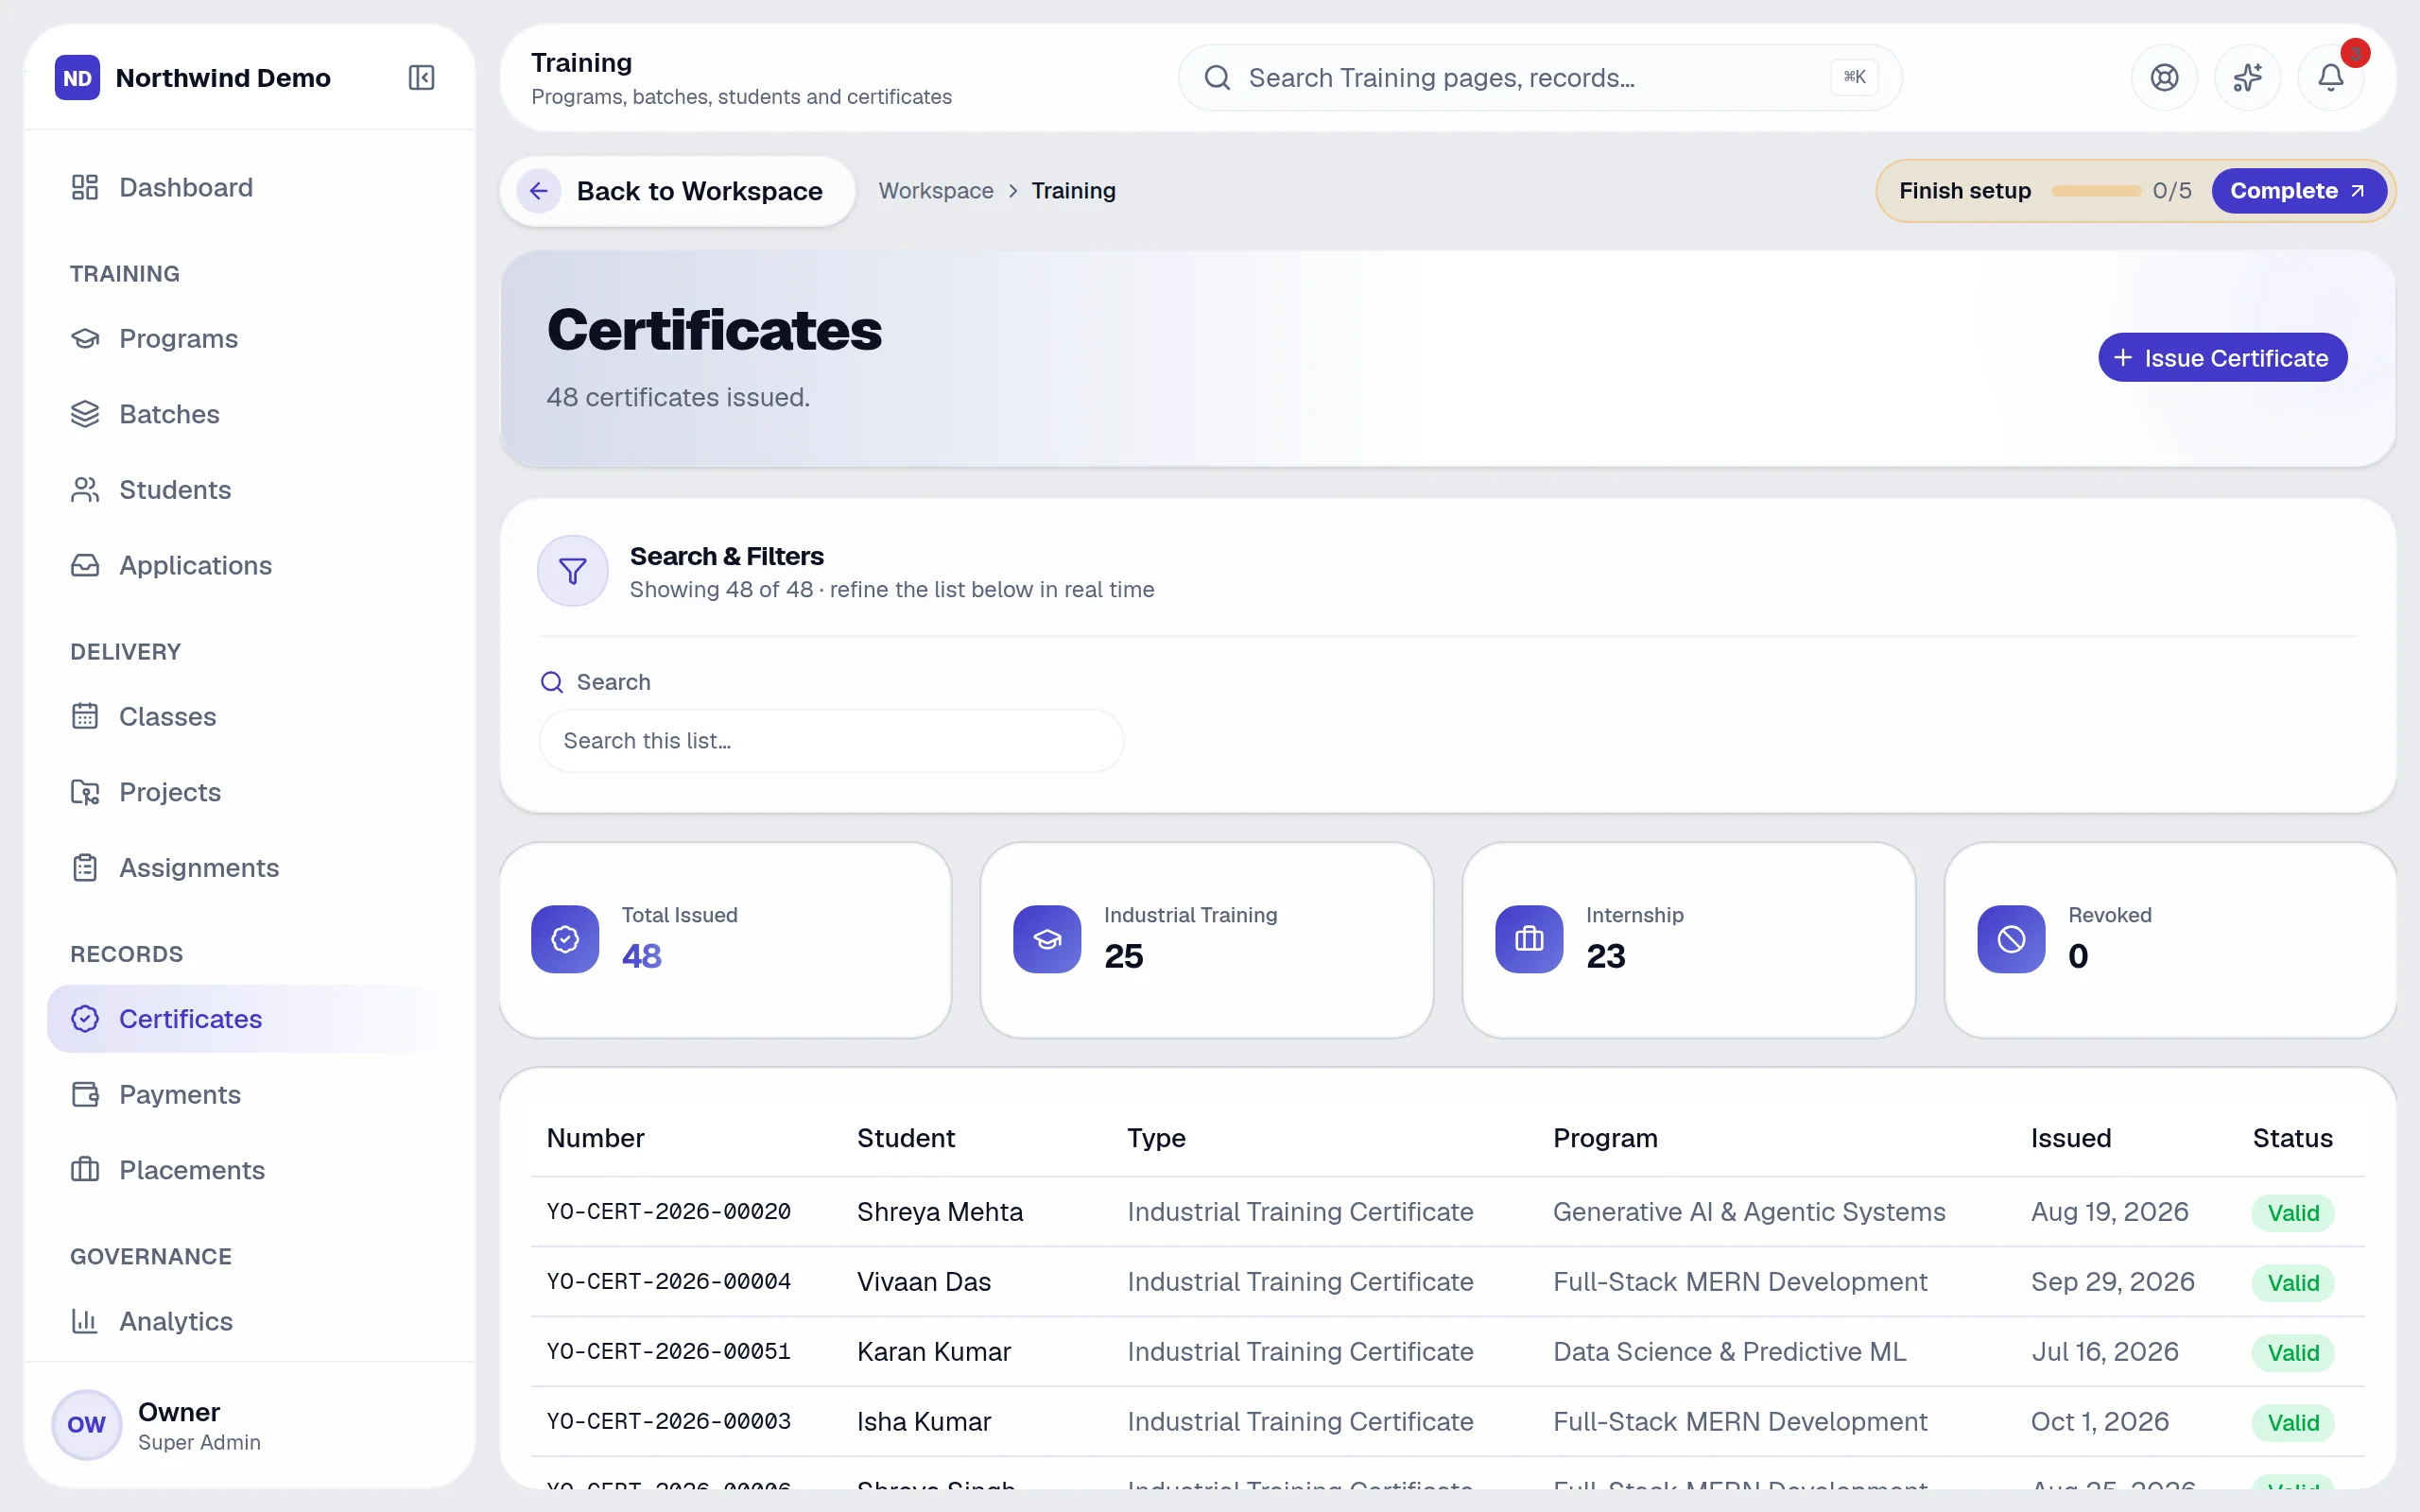2420x1512 pixels.
Task: Click the Workspace breadcrumb link
Action: click(936, 191)
